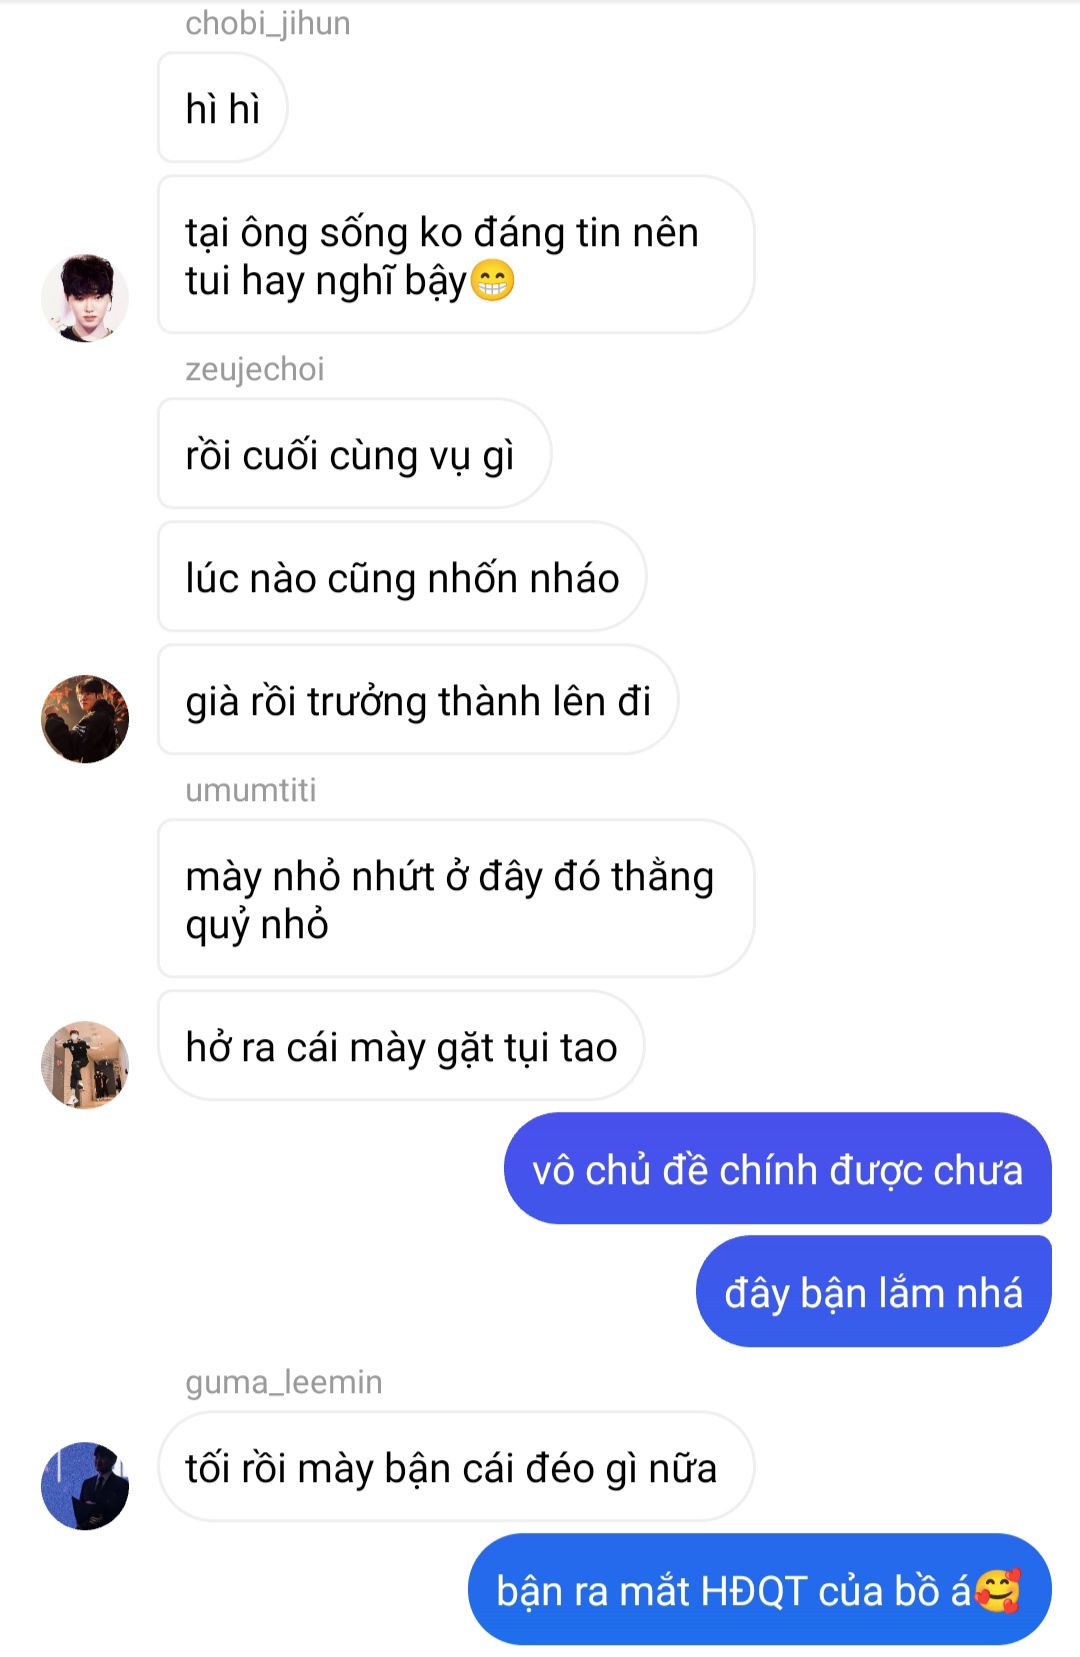Tap zeujechoi's round avatar photo
This screenshot has width=1080, height=1657.
tap(85, 719)
